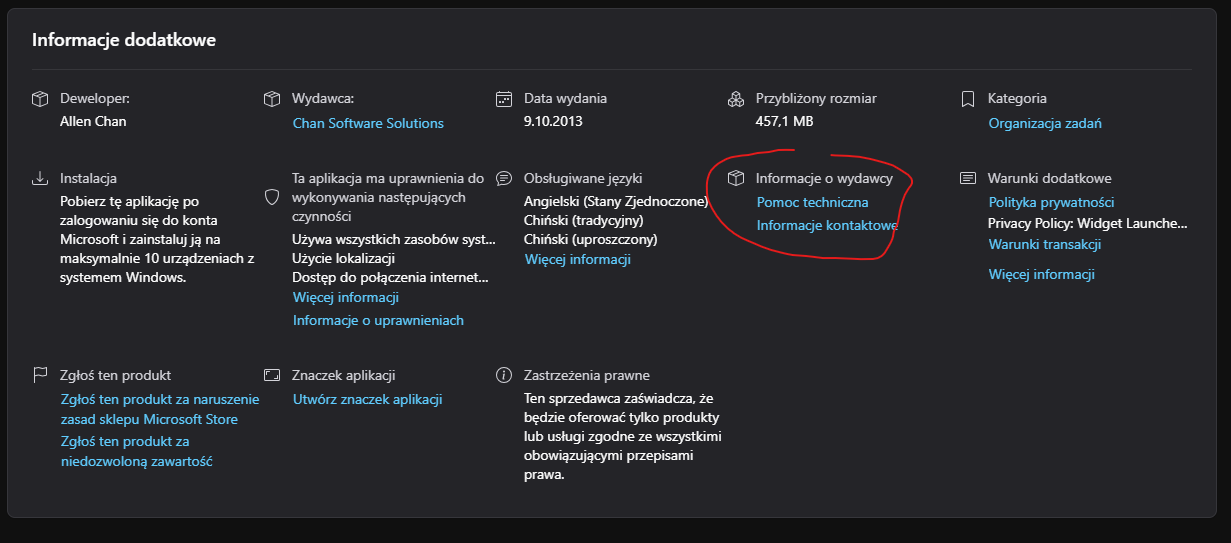Expand Więcej informacji under permissions

pyautogui.click(x=346, y=297)
